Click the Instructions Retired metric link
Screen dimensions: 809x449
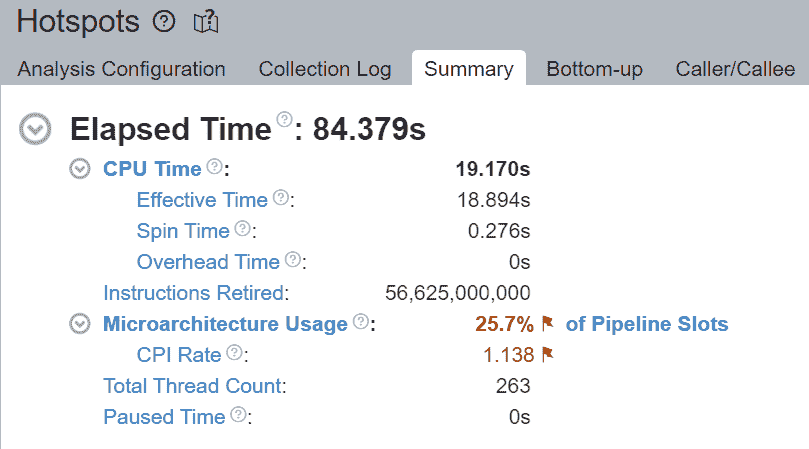click(x=195, y=293)
